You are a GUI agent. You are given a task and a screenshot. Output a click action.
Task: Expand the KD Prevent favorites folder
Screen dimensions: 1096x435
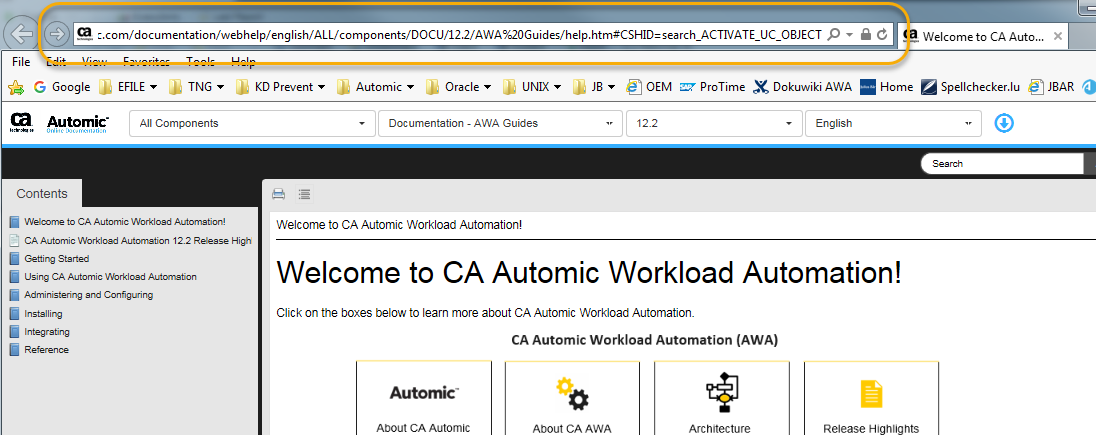281,87
